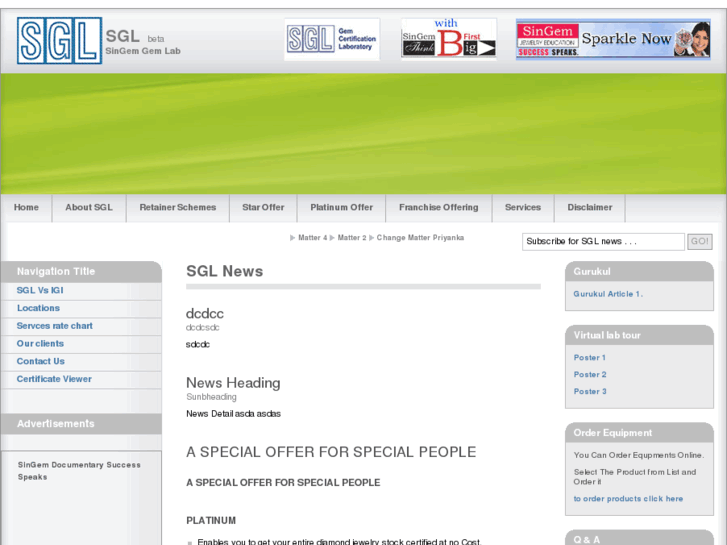Click the Order Equipment panel header
The height and width of the screenshot is (545, 727).
(x=639, y=432)
